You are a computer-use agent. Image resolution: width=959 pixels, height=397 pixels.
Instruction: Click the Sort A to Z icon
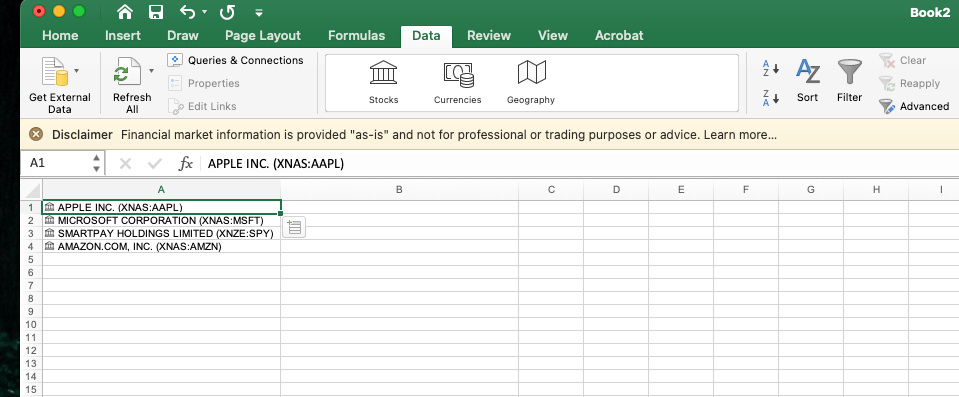(771, 69)
